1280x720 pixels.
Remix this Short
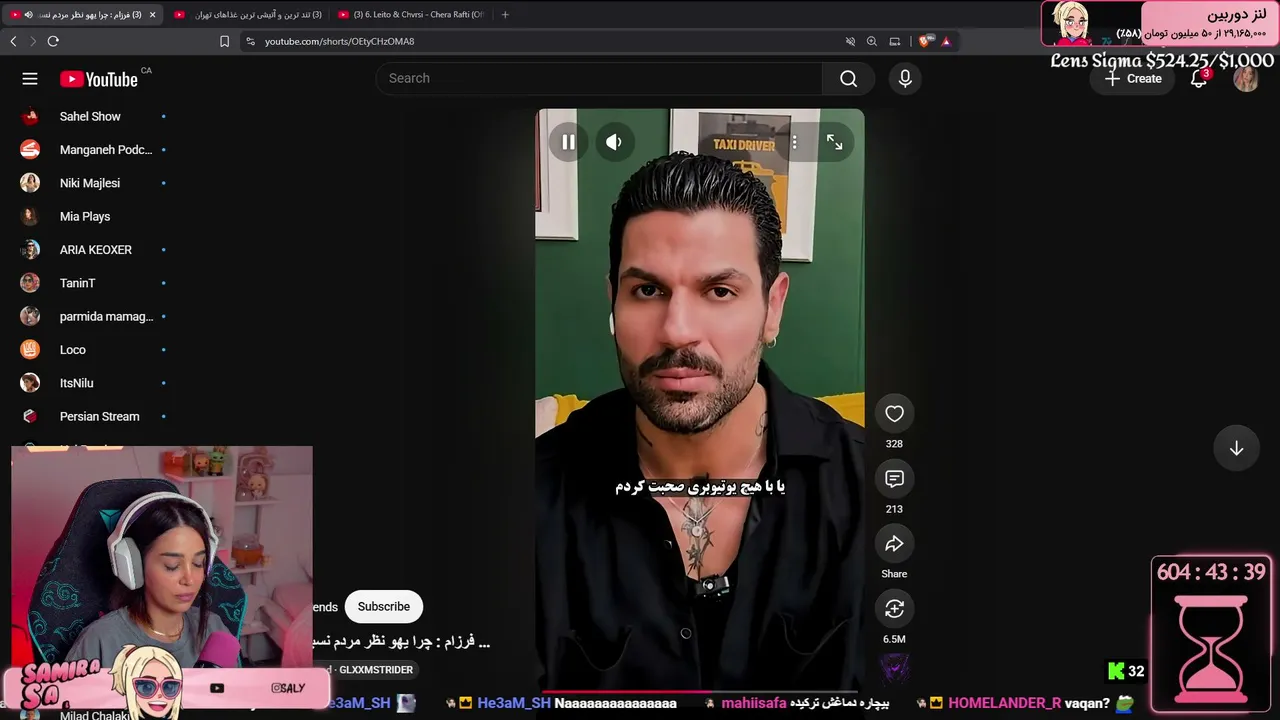(x=894, y=609)
